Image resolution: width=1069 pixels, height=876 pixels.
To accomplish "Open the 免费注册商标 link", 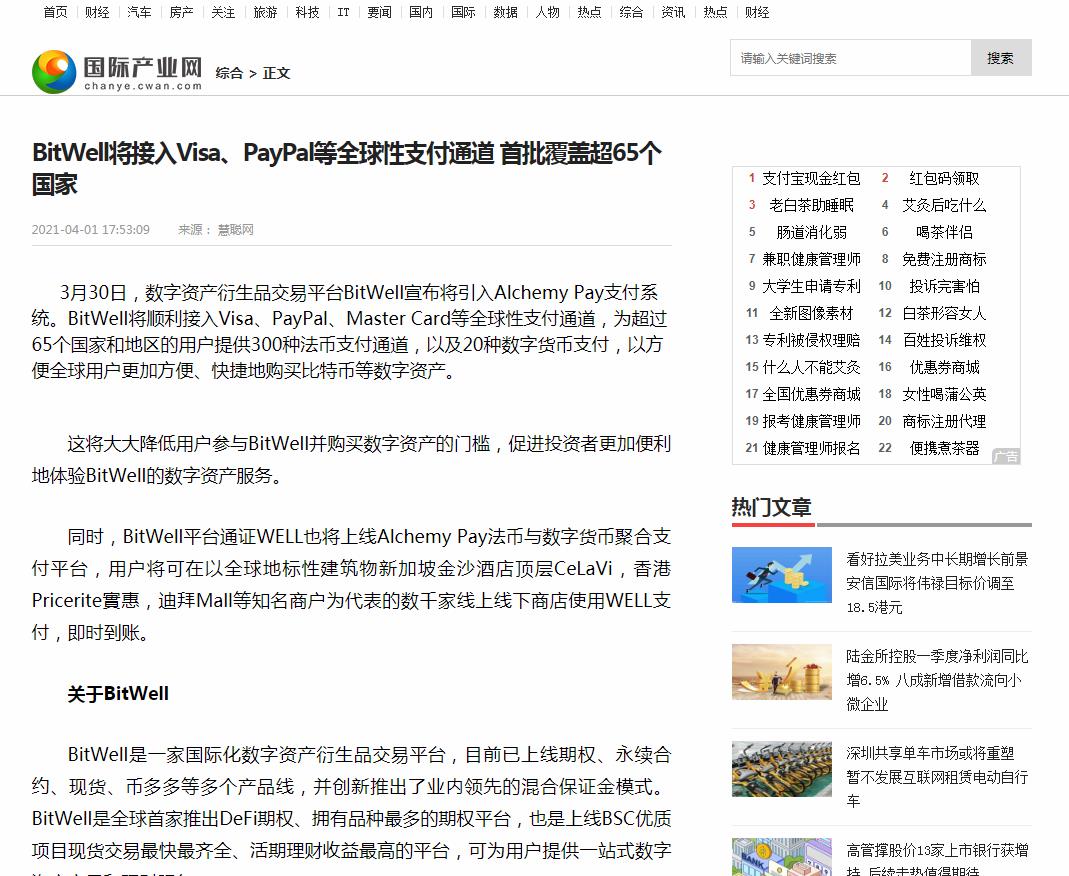I will tap(944, 259).
